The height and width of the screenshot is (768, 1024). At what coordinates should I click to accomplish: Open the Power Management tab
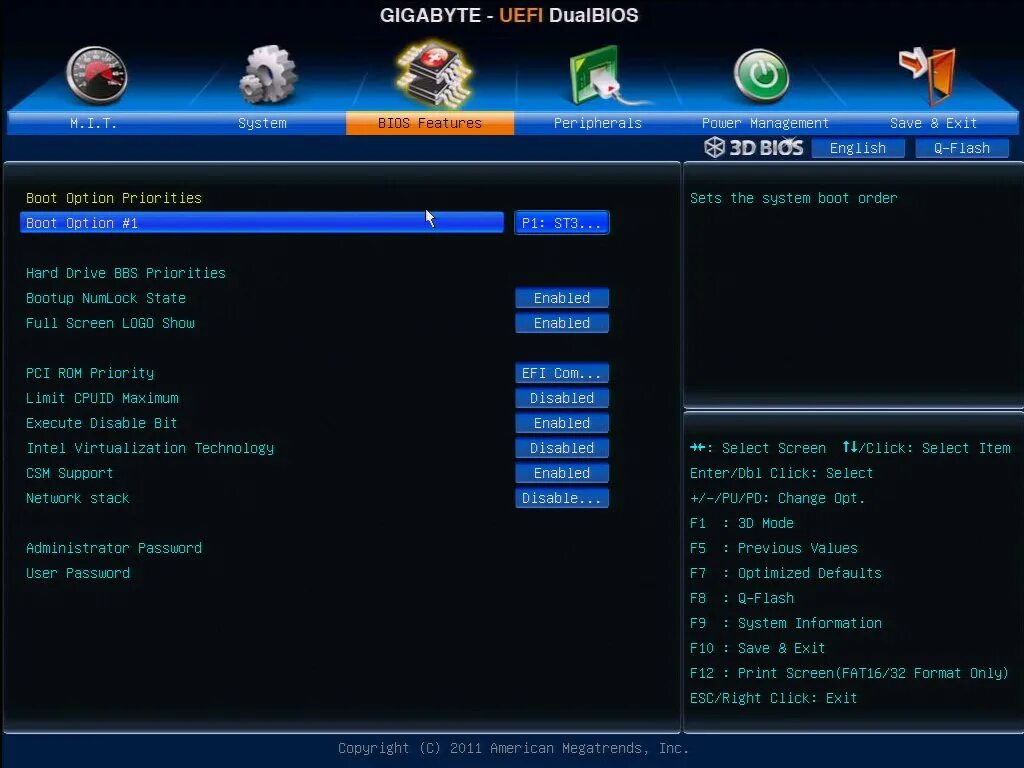765,123
